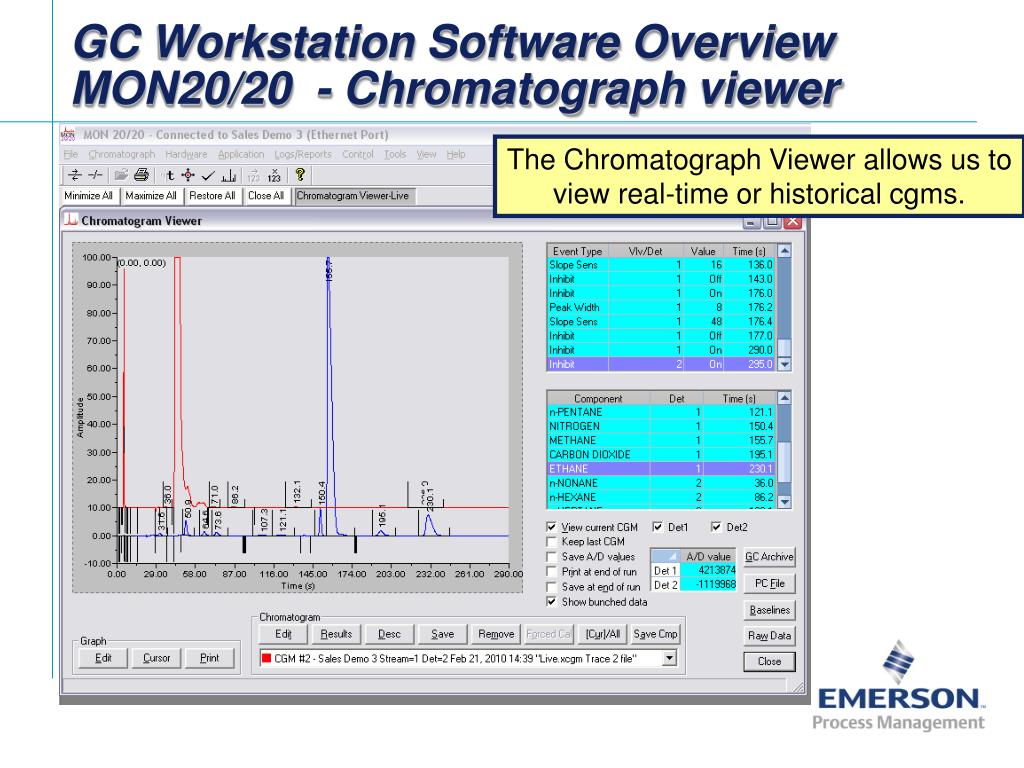Click the Desc button
This screenshot has height=768, width=1024.
coord(389,633)
